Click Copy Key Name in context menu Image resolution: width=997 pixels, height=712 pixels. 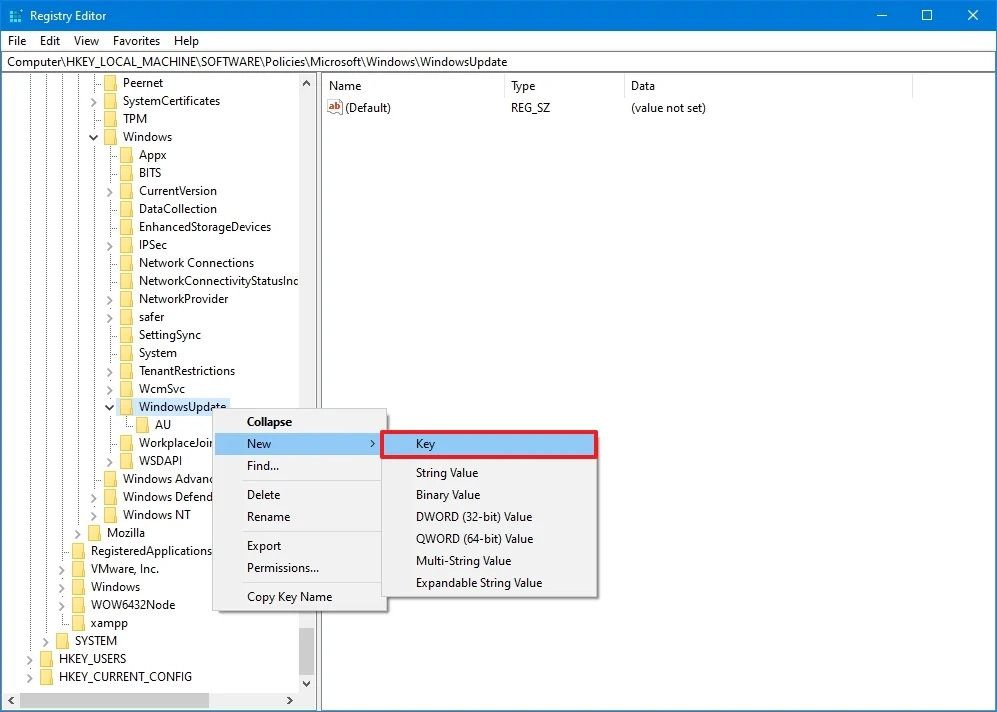tap(300, 597)
